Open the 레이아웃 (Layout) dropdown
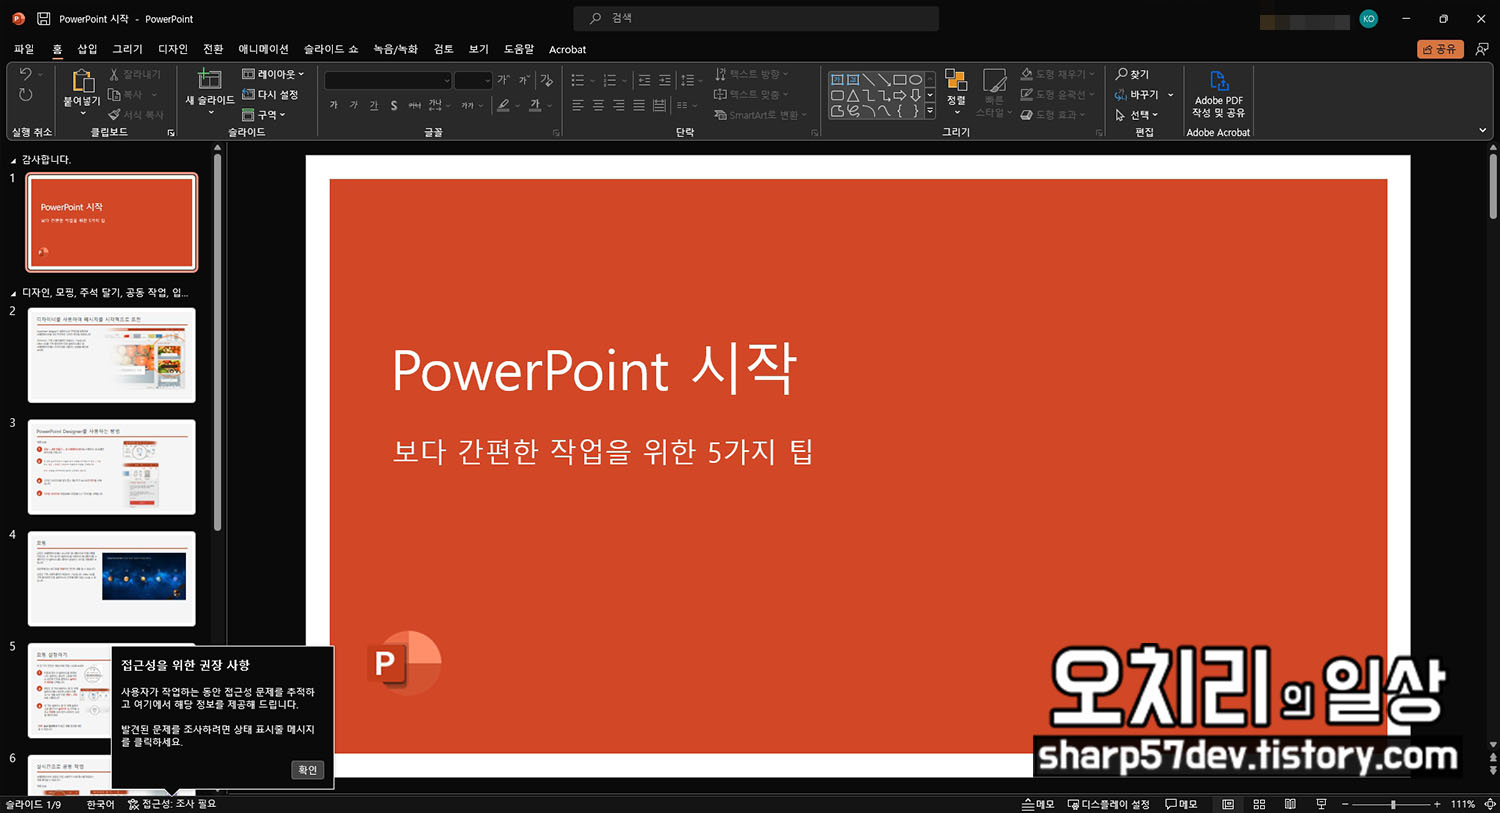Viewport: 1500px width, 813px height. pyautogui.click(x=273, y=74)
